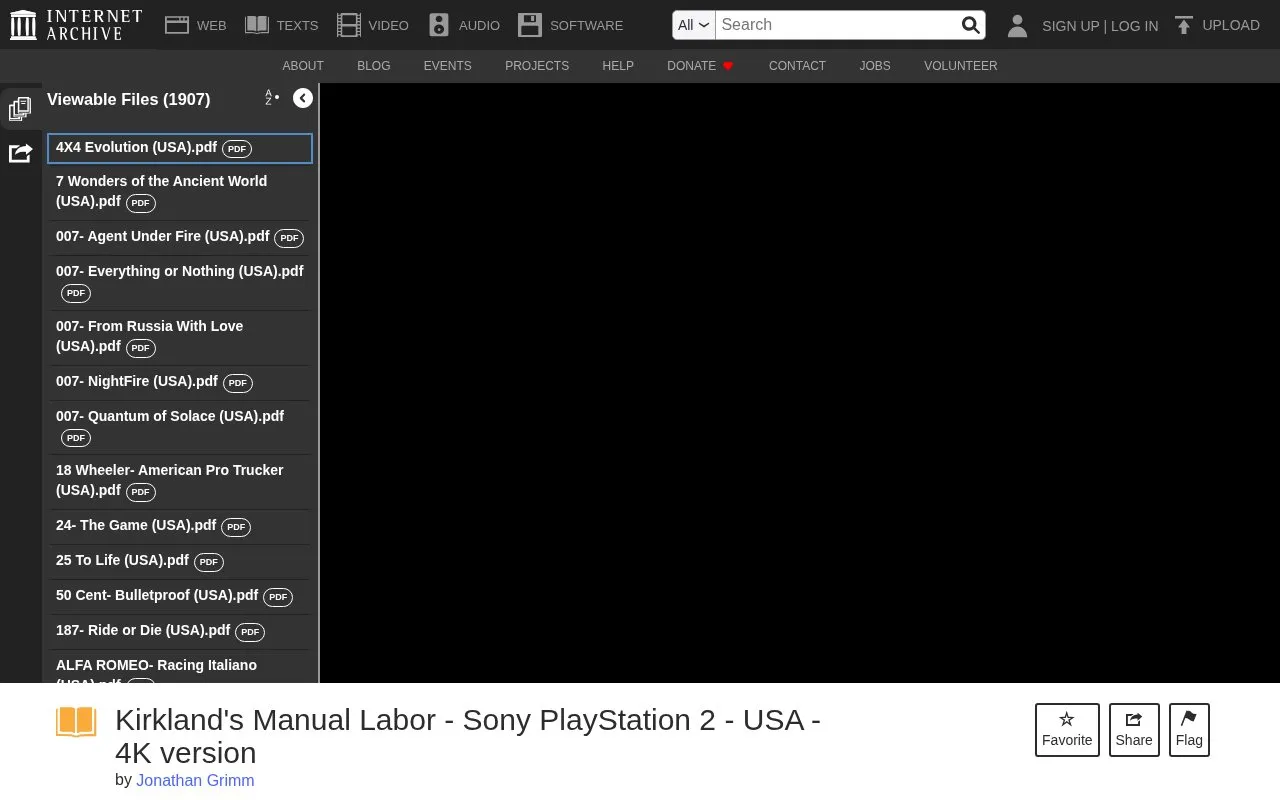Screen dimensions: 1280x800
Task: Open 007- NightFire (USA).pdf
Action: click(180, 382)
